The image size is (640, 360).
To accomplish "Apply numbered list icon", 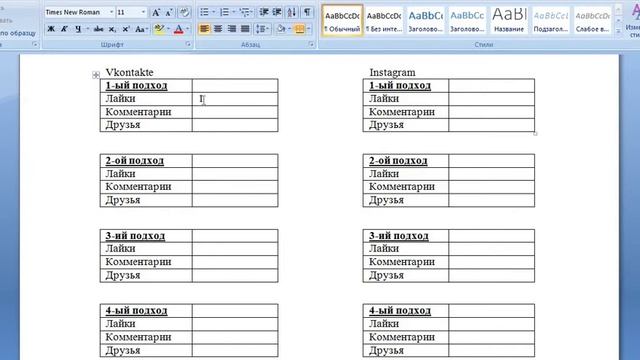I will click(224, 12).
